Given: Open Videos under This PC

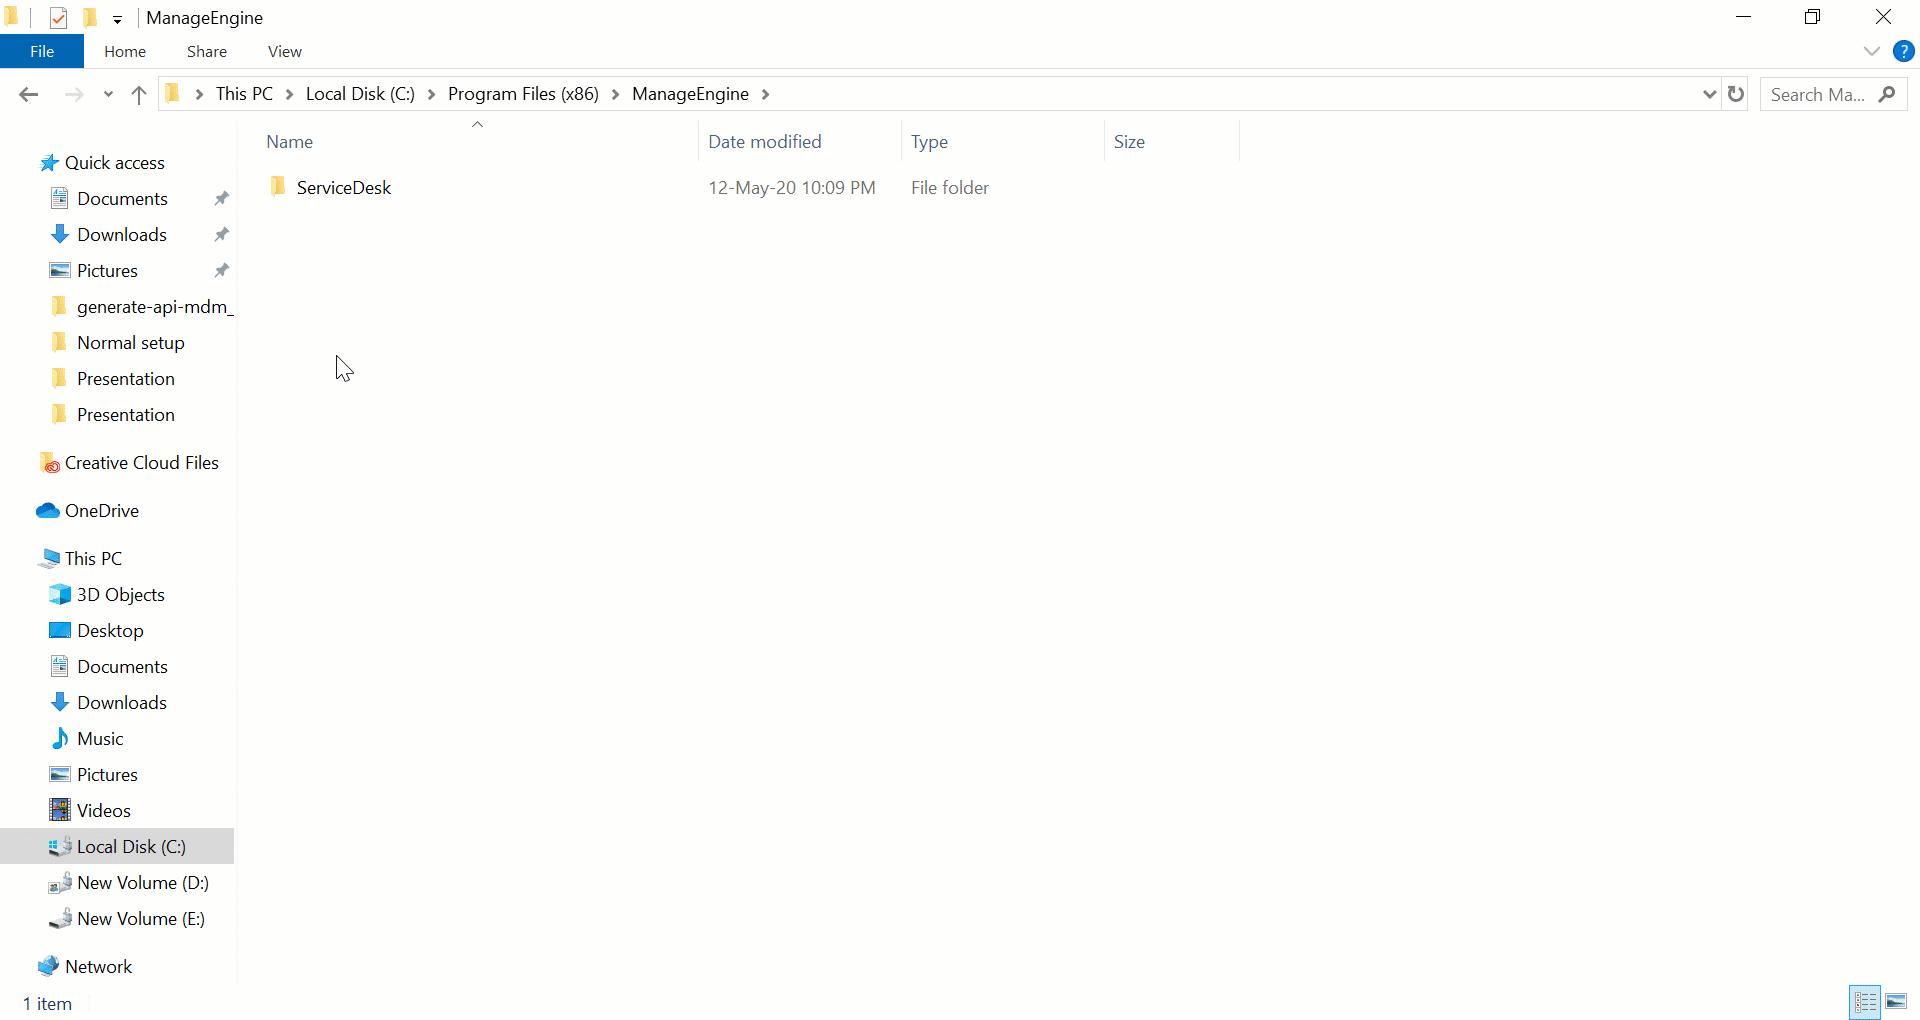Looking at the screenshot, I should click(x=104, y=811).
